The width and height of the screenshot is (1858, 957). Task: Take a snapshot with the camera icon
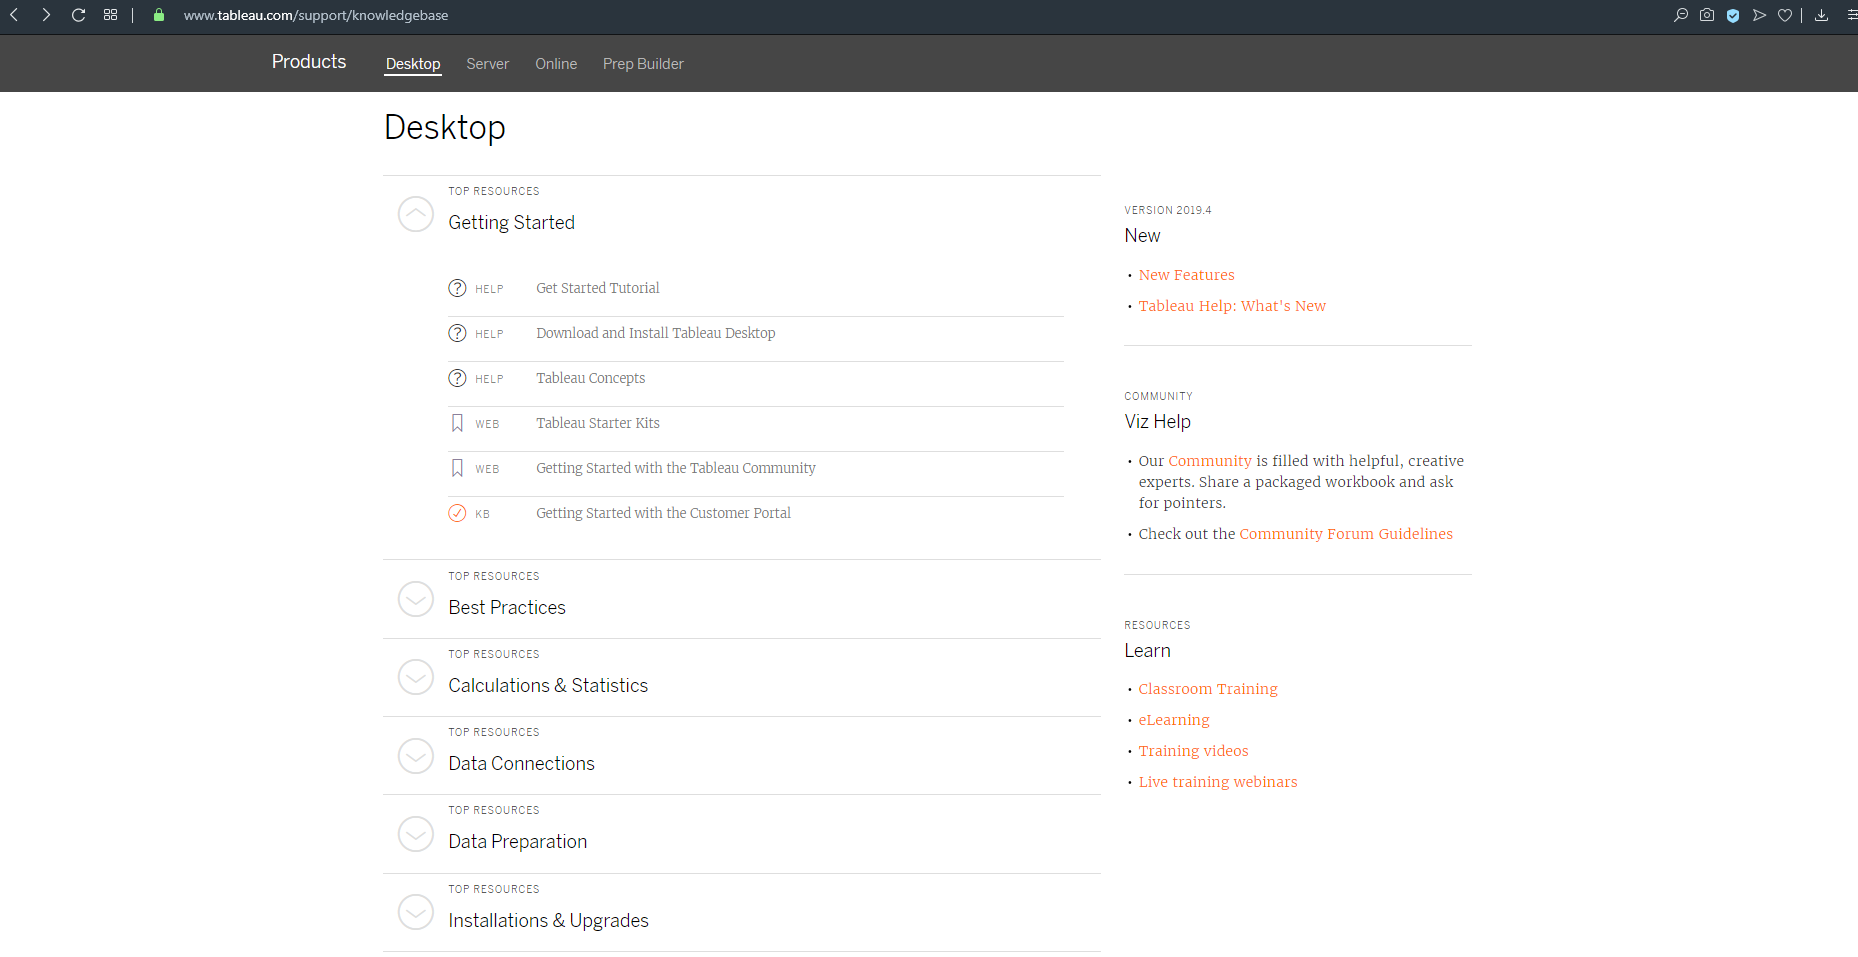click(x=1707, y=15)
